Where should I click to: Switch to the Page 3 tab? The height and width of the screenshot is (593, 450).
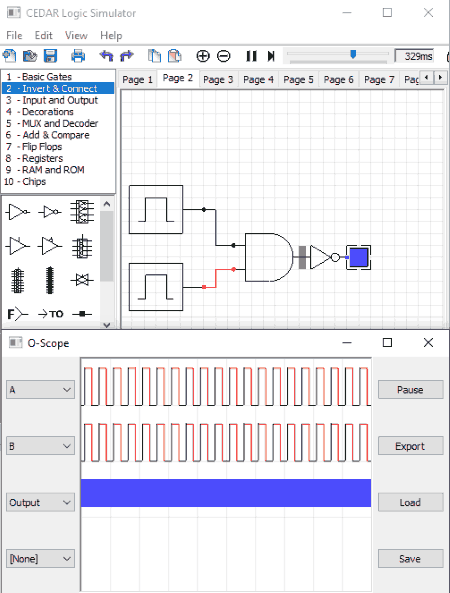(218, 79)
